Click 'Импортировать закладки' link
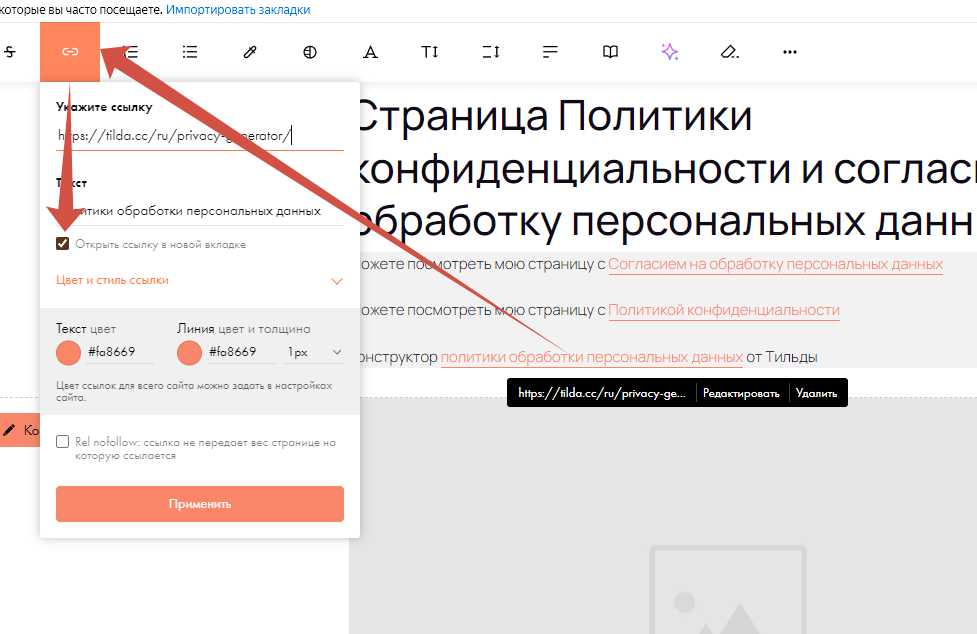This screenshot has width=977, height=634. 238,10
